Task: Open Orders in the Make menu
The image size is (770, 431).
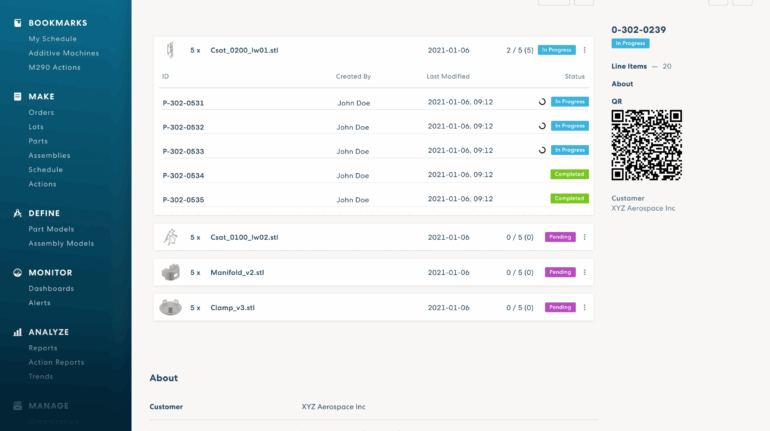Action: point(41,112)
